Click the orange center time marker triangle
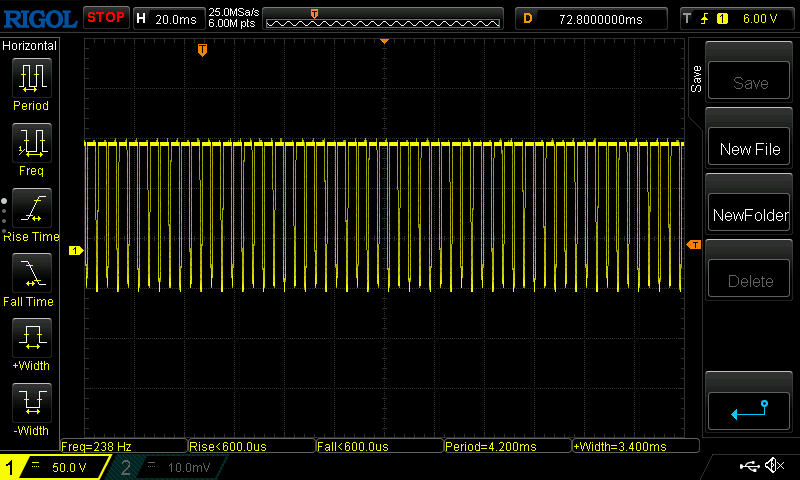This screenshot has width=800, height=480. 385,41
